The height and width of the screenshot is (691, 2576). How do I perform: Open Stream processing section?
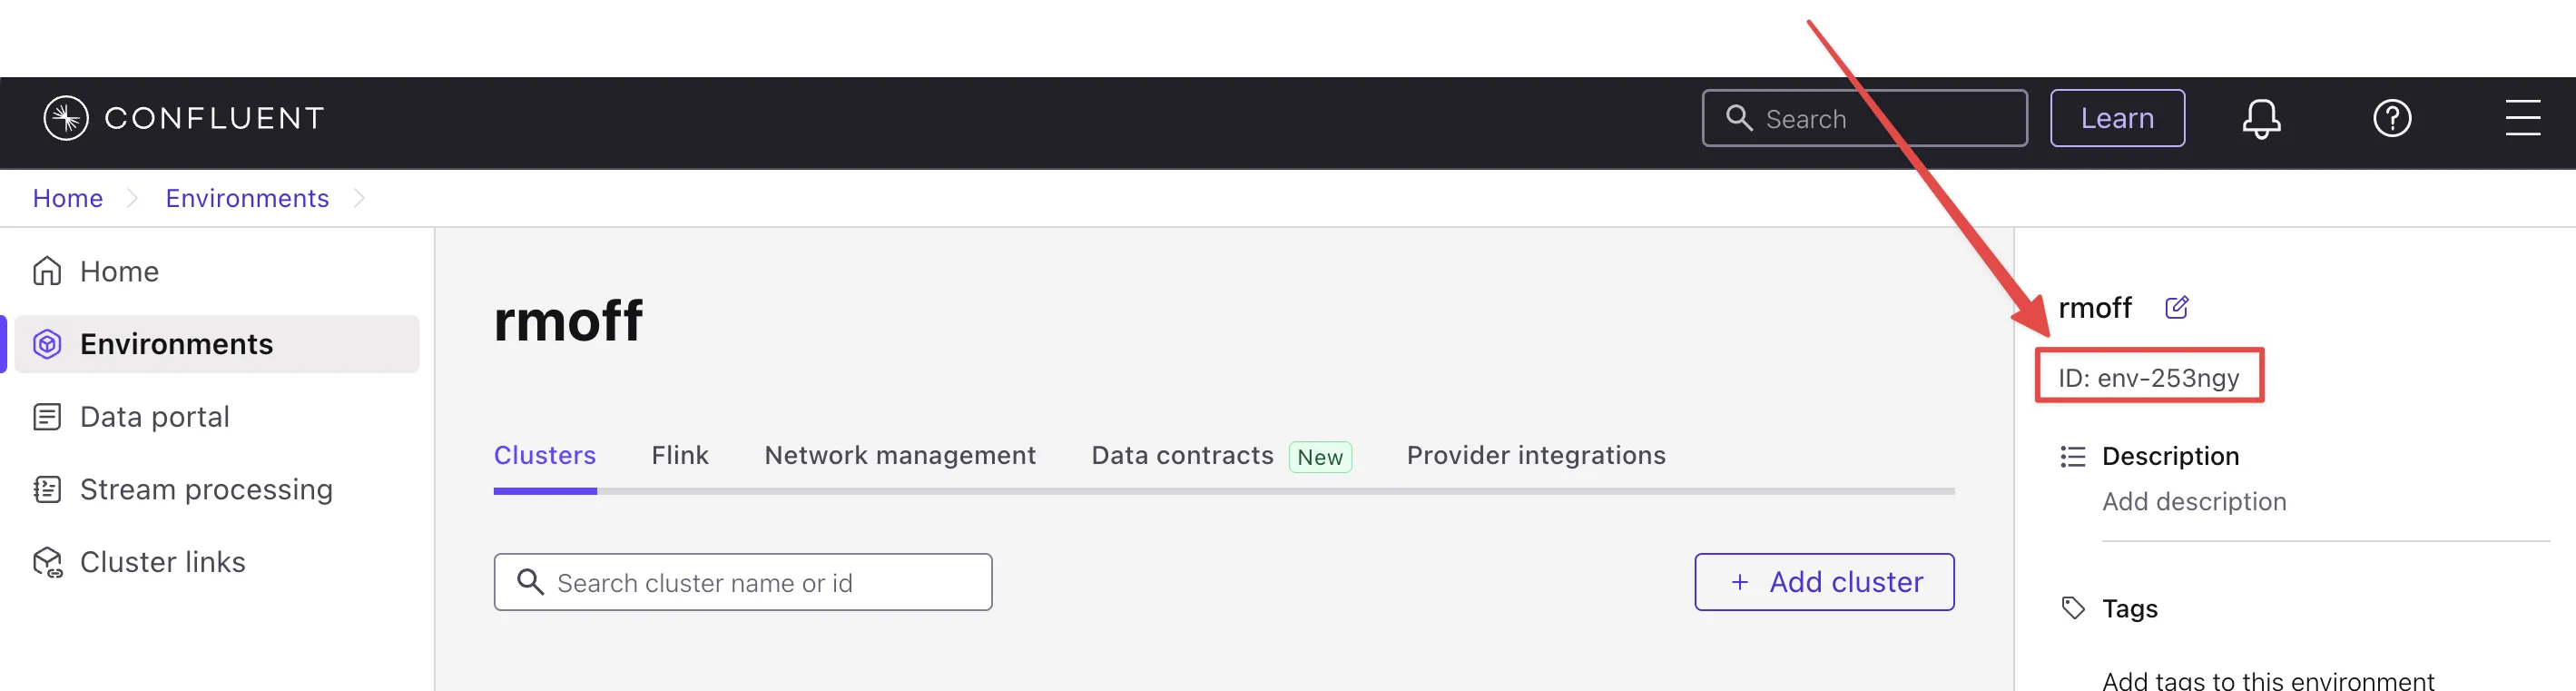(205, 490)
